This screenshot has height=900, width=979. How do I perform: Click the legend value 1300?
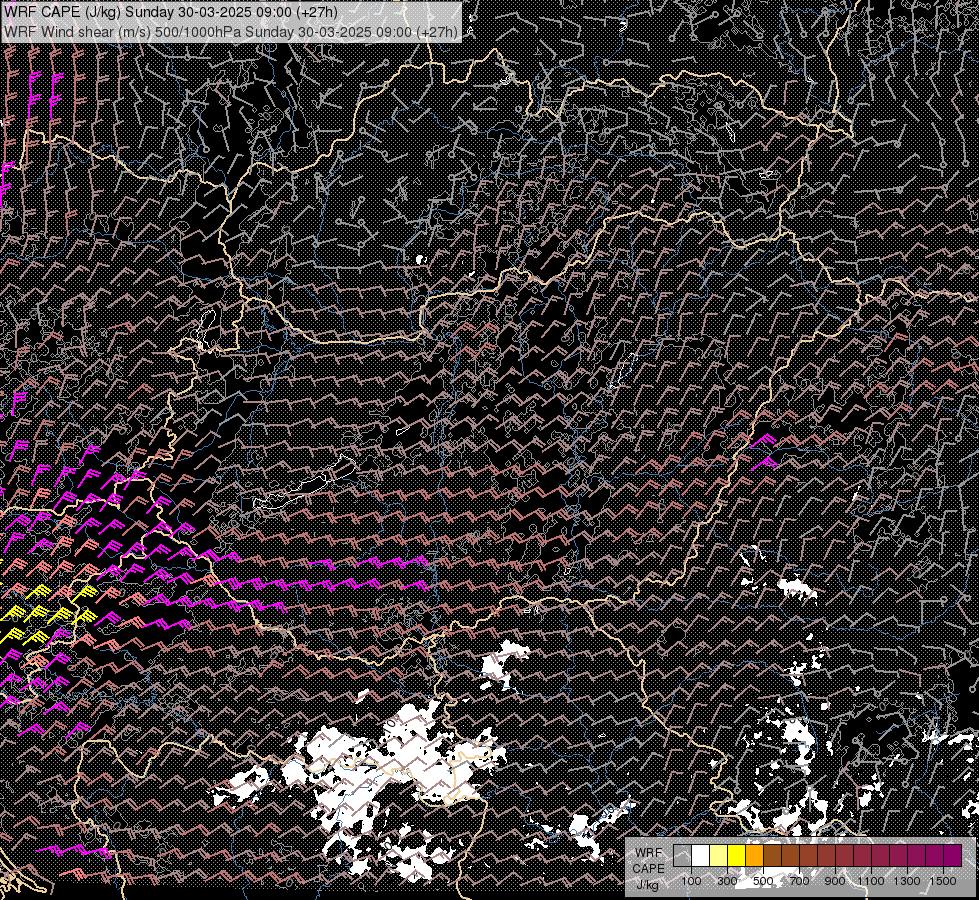907,881
